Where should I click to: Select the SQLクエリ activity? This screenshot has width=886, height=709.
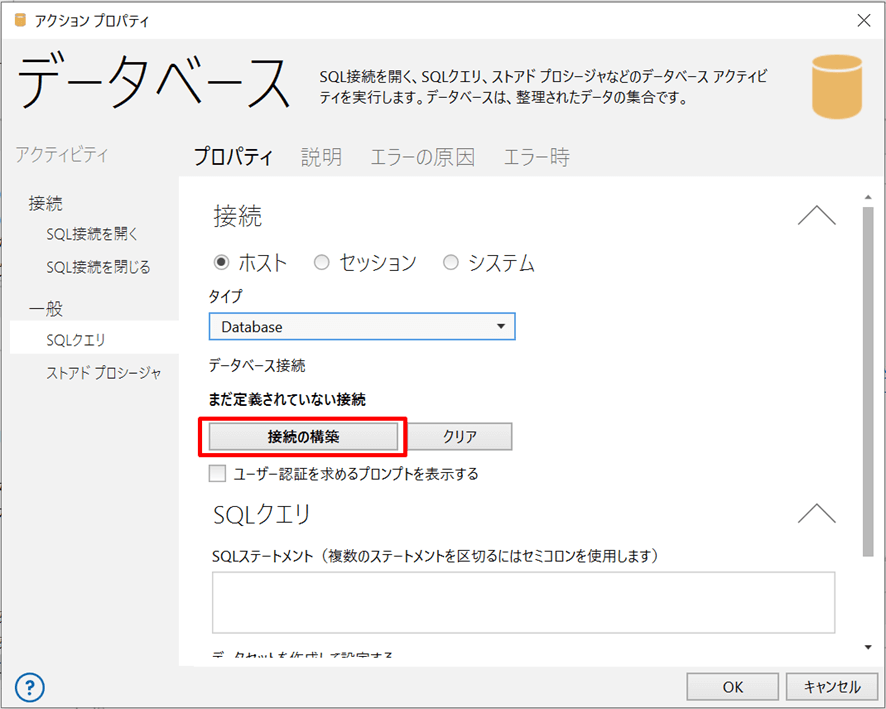pyautogui.click(x=94, y=340)
